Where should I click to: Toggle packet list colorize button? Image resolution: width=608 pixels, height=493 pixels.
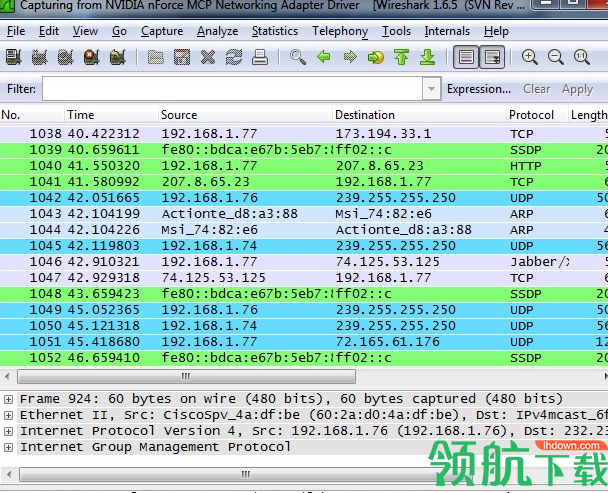point(466,57)
